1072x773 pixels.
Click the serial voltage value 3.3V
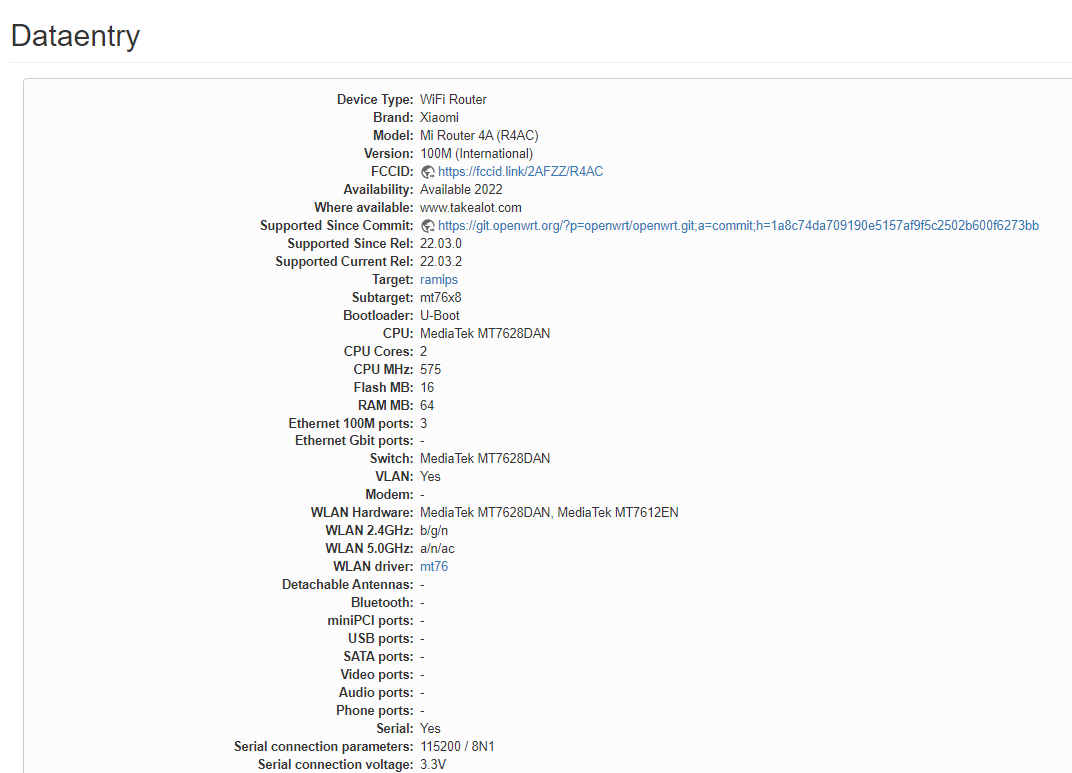click(x=433, y=765)
